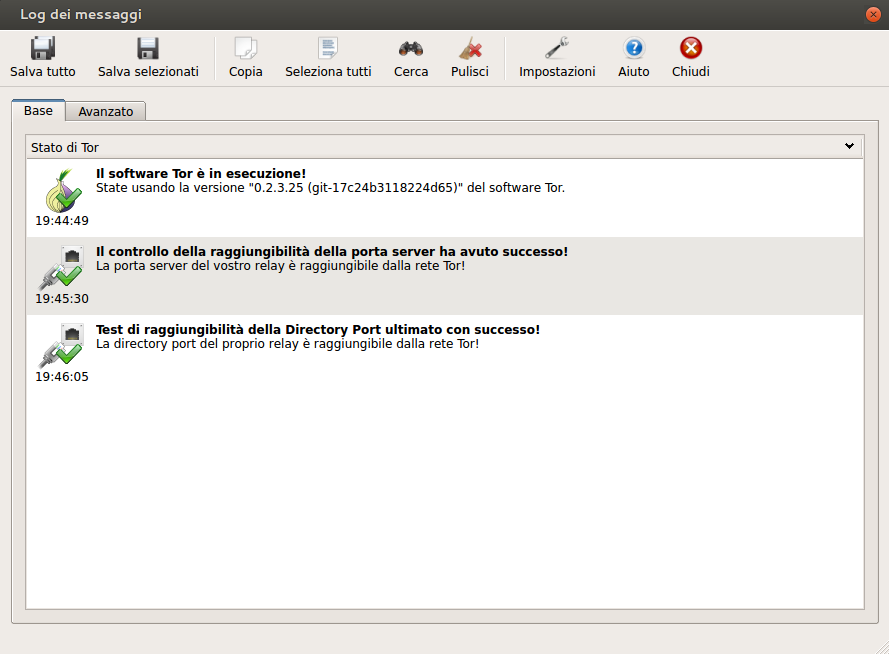The width and height of the screenshot is (889, 654).
Task: Select the 'Il software Tor è in esecuzione!' message
Action: [444, 198]
